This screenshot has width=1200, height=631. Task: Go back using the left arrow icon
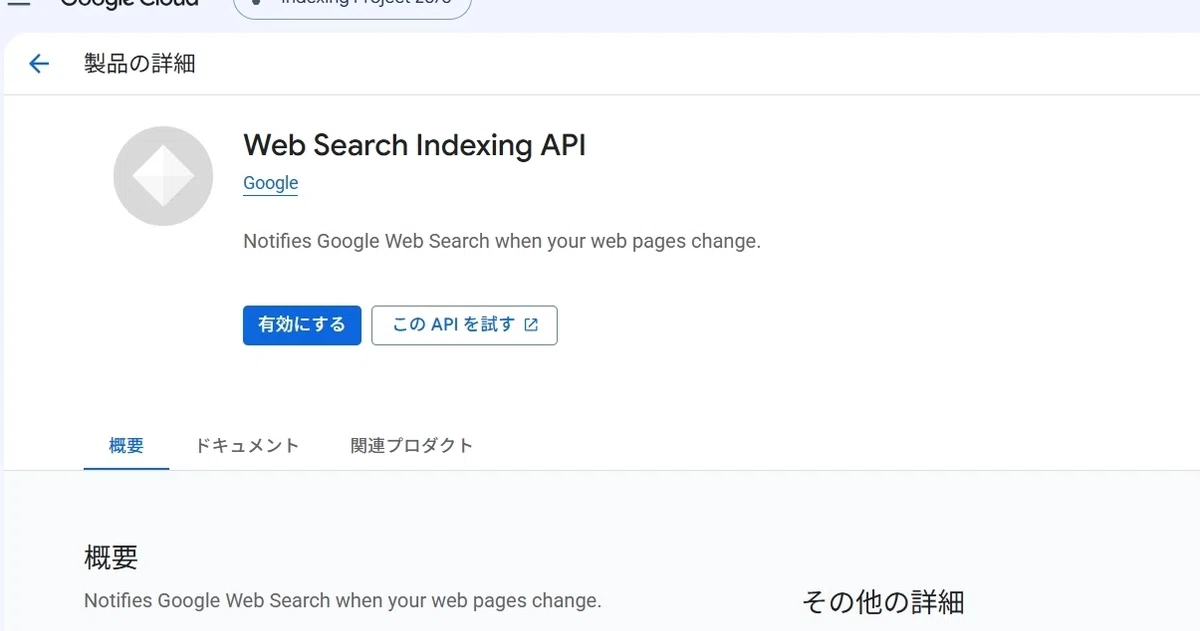(x=38, y=64)
